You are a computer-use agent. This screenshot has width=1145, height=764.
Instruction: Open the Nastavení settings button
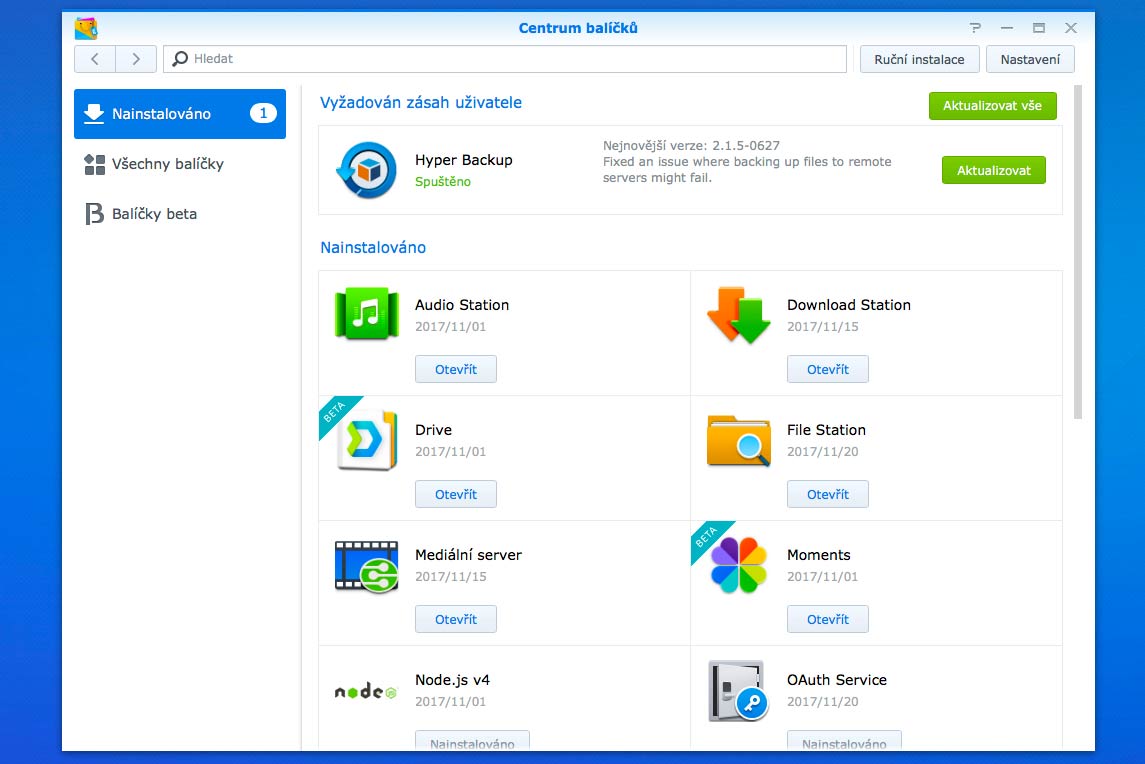click(x=1030, y=59)
